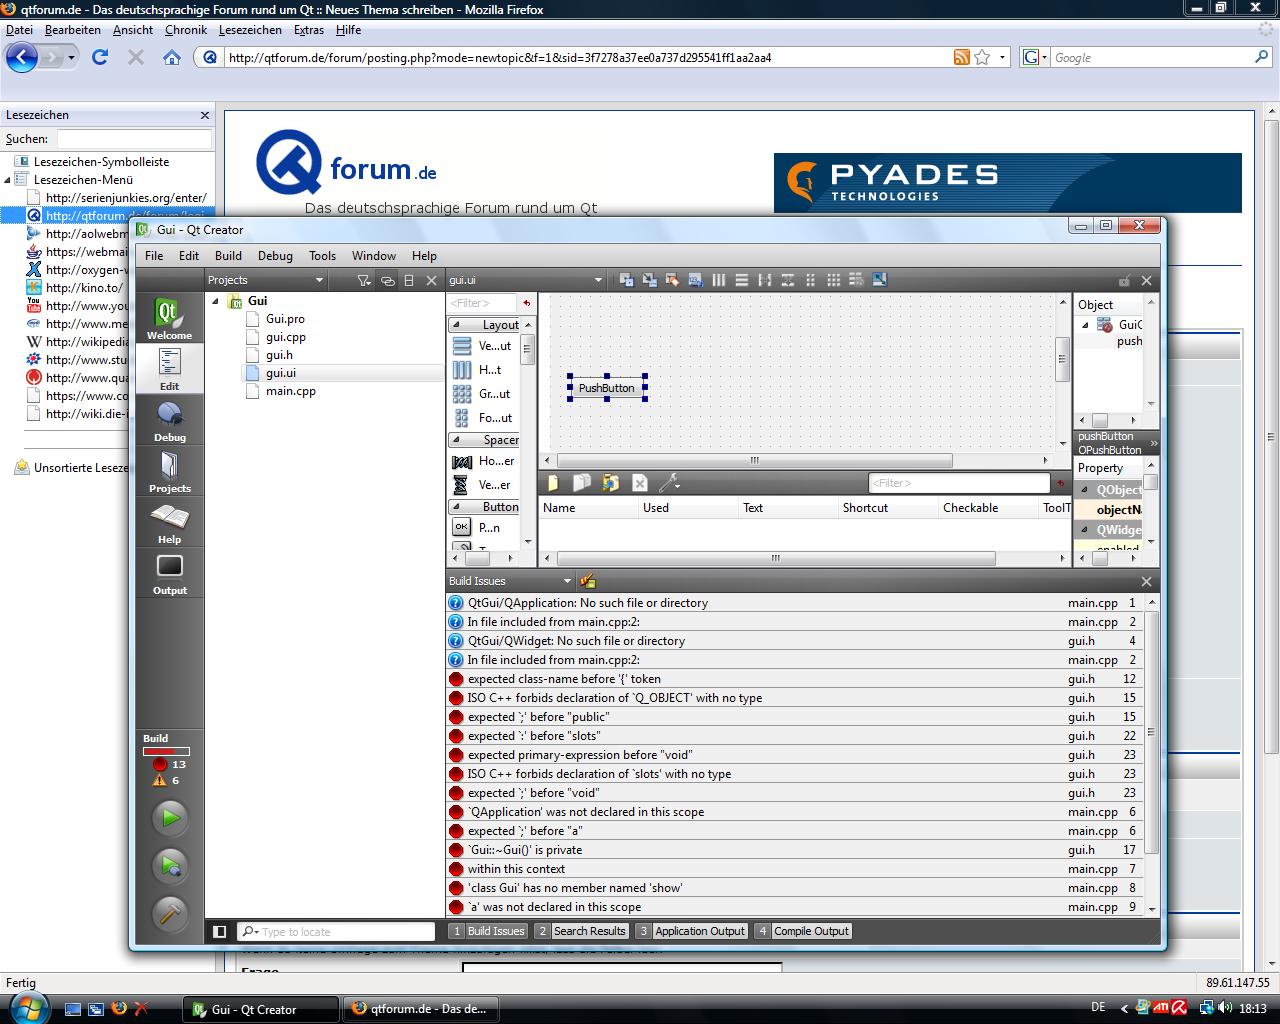Click the filter icon in Projects pane
The width and height of the screenshot is (1280, 1024).
(x=364, y=281)
